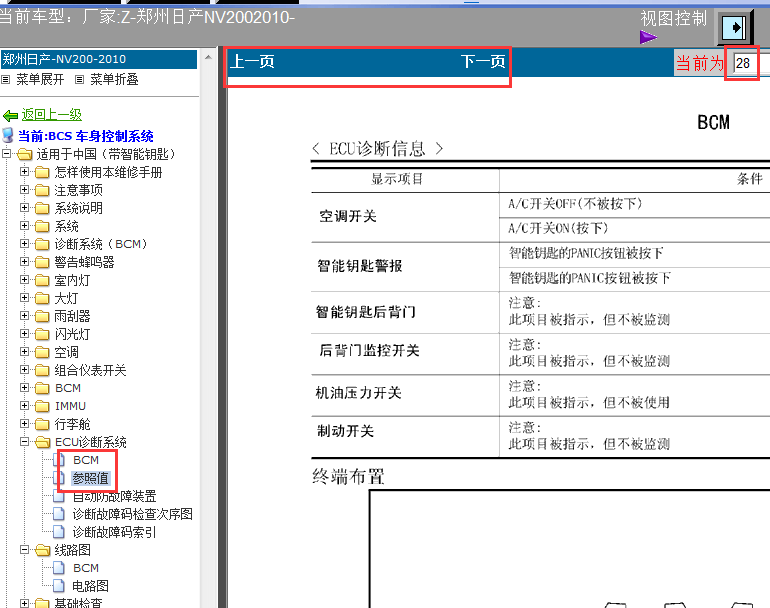
Task: Click the 系统说明 folder icon
Action: point(42,208)
